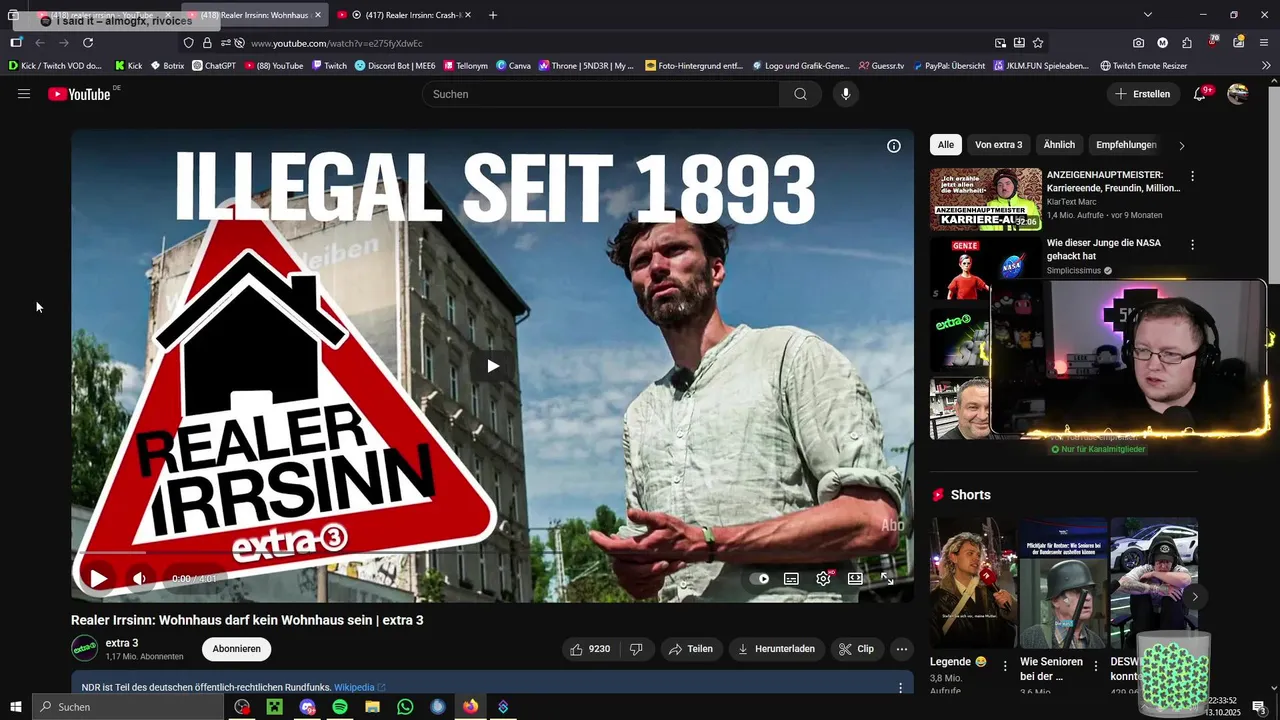
Task: Reload the page in the browser
Action: point(88,43)
